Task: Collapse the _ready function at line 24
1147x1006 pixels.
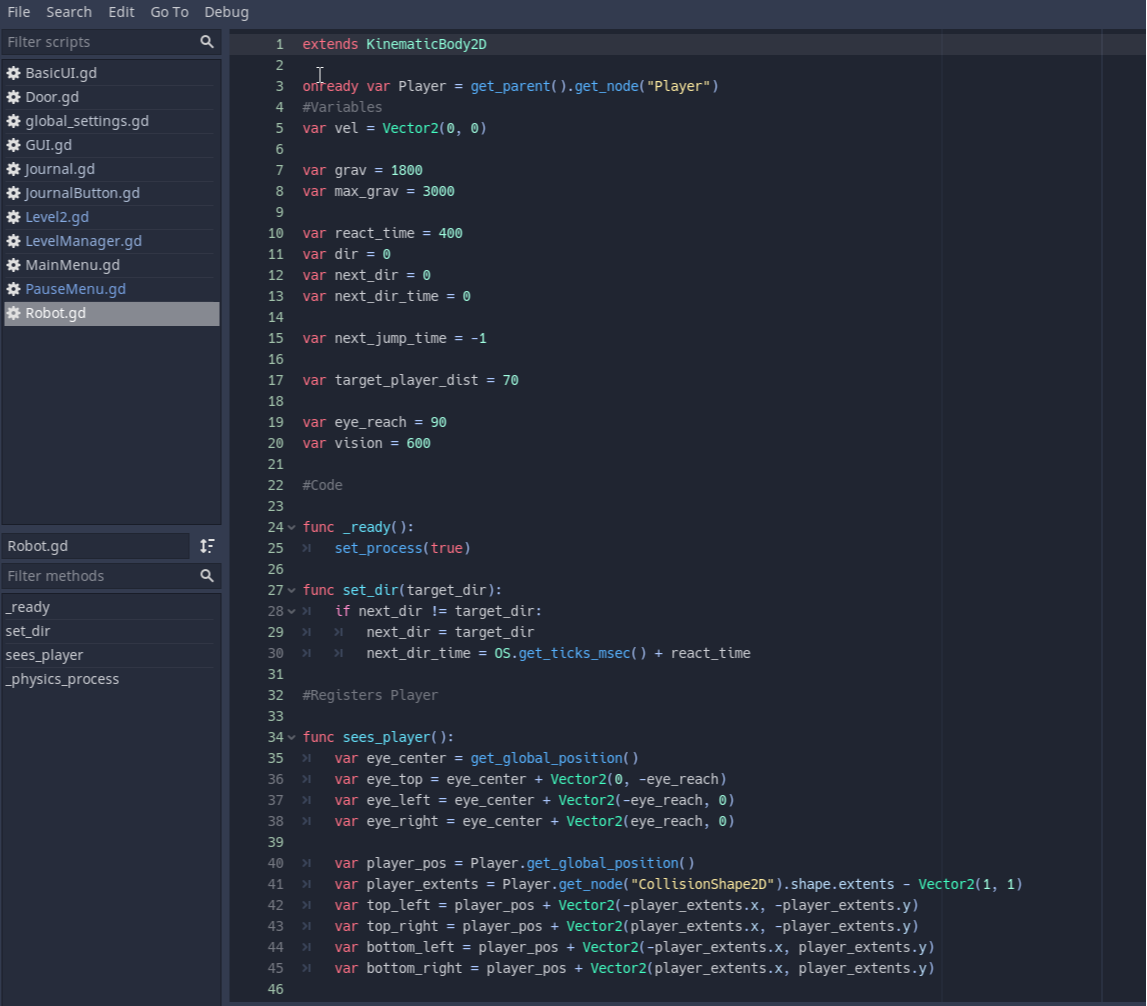Action: (x=291, y=526)
